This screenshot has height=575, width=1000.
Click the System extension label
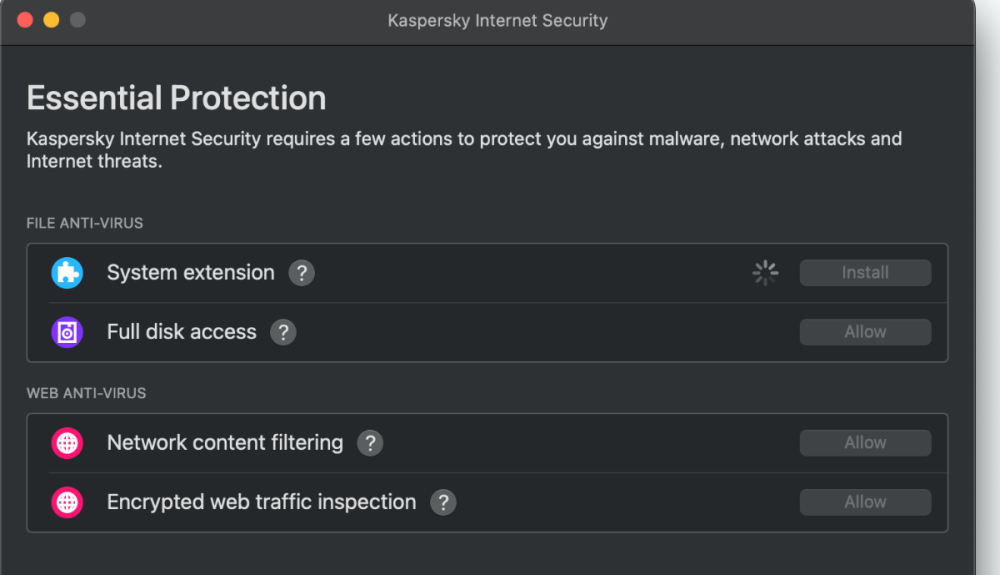pyautogui.click(x=190, y=273)
